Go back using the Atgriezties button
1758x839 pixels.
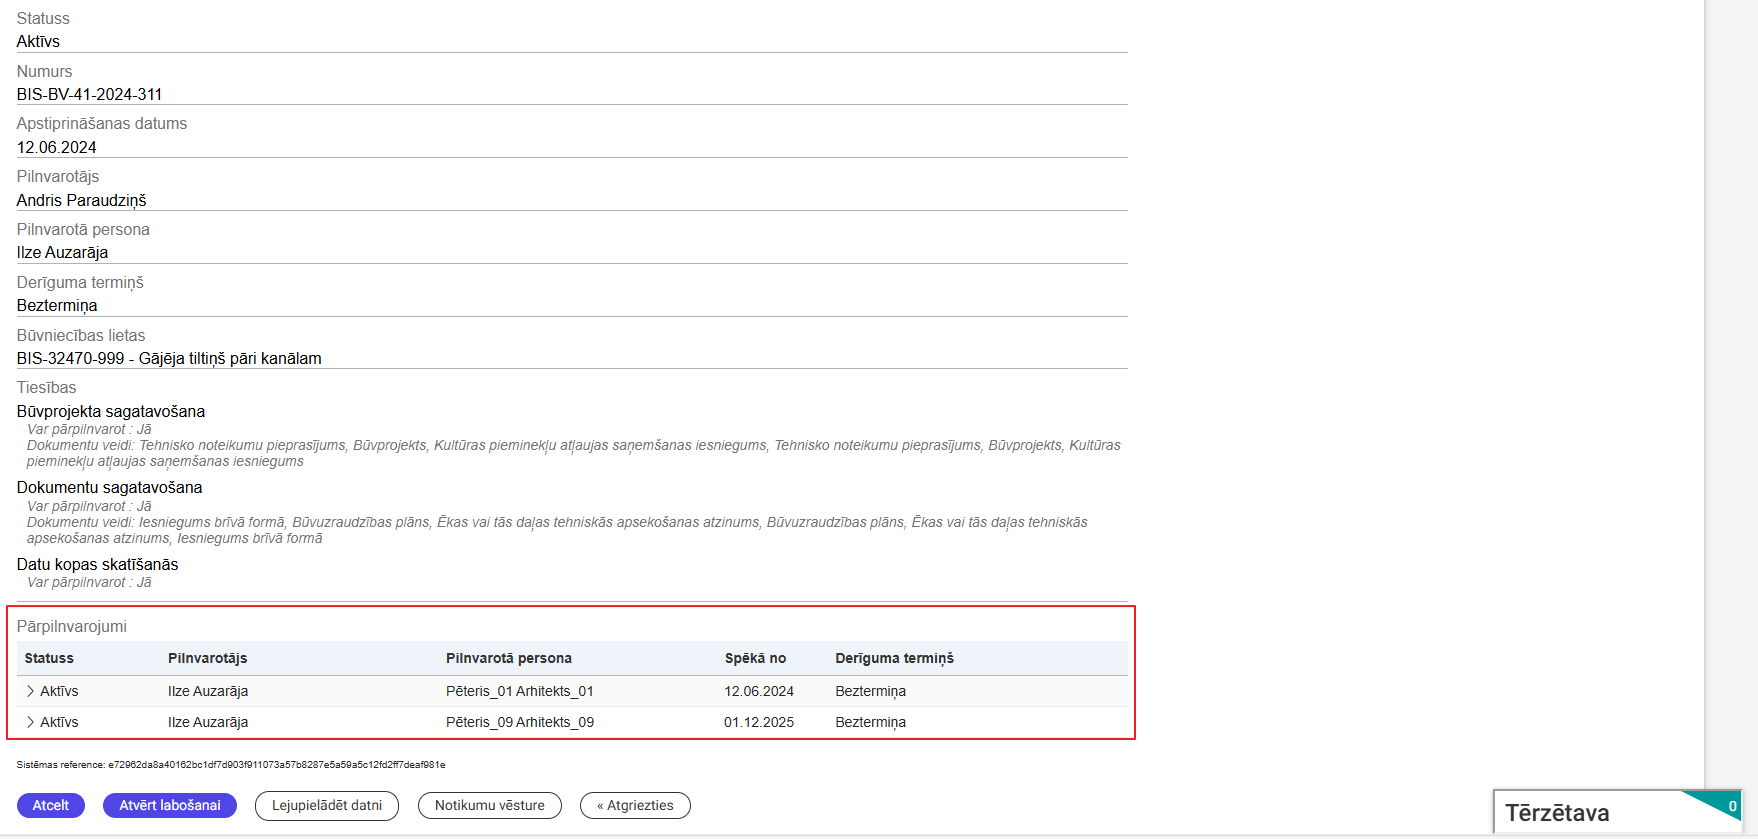tap(635, 806)
